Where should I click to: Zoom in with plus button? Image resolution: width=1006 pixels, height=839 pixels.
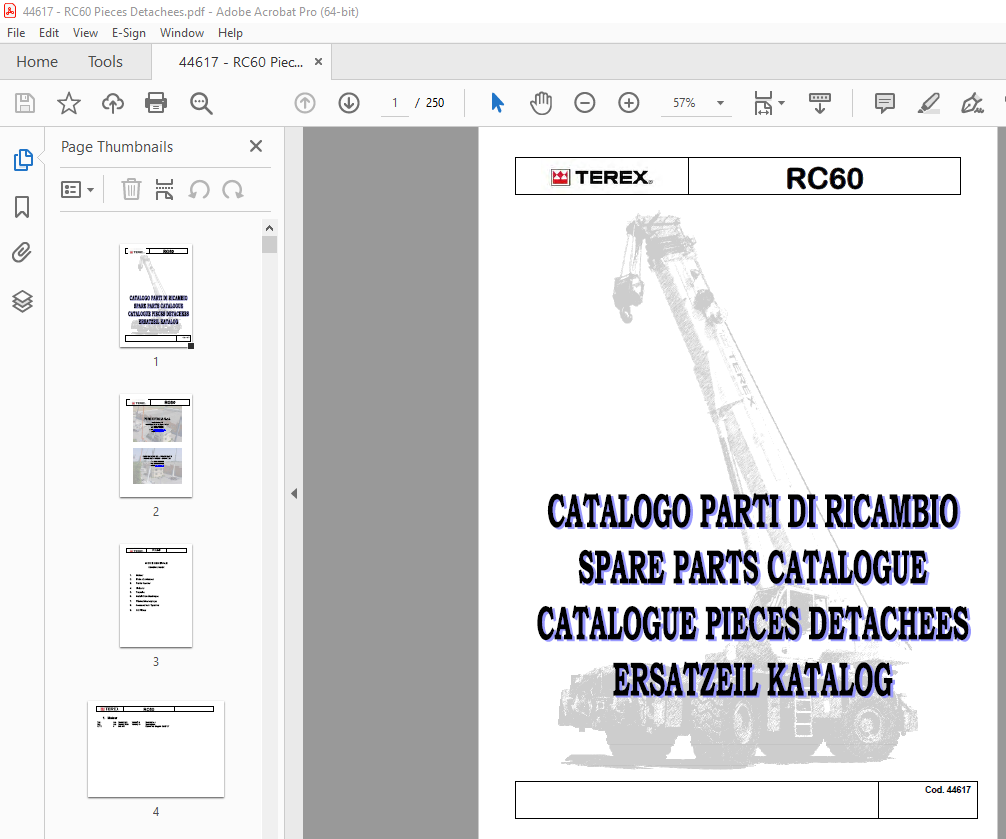coord(629,103)
